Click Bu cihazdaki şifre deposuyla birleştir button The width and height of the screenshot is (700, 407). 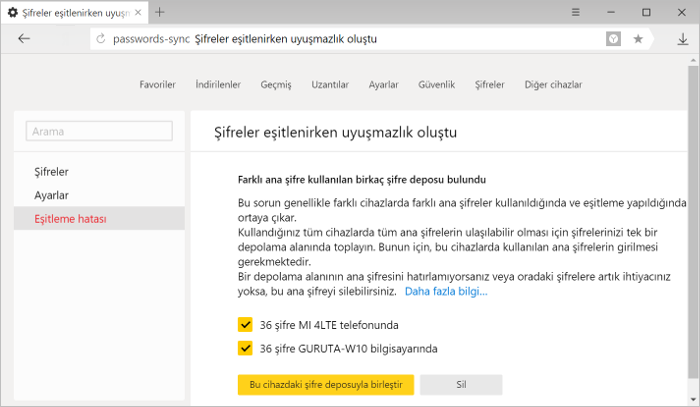click(326, 385)
